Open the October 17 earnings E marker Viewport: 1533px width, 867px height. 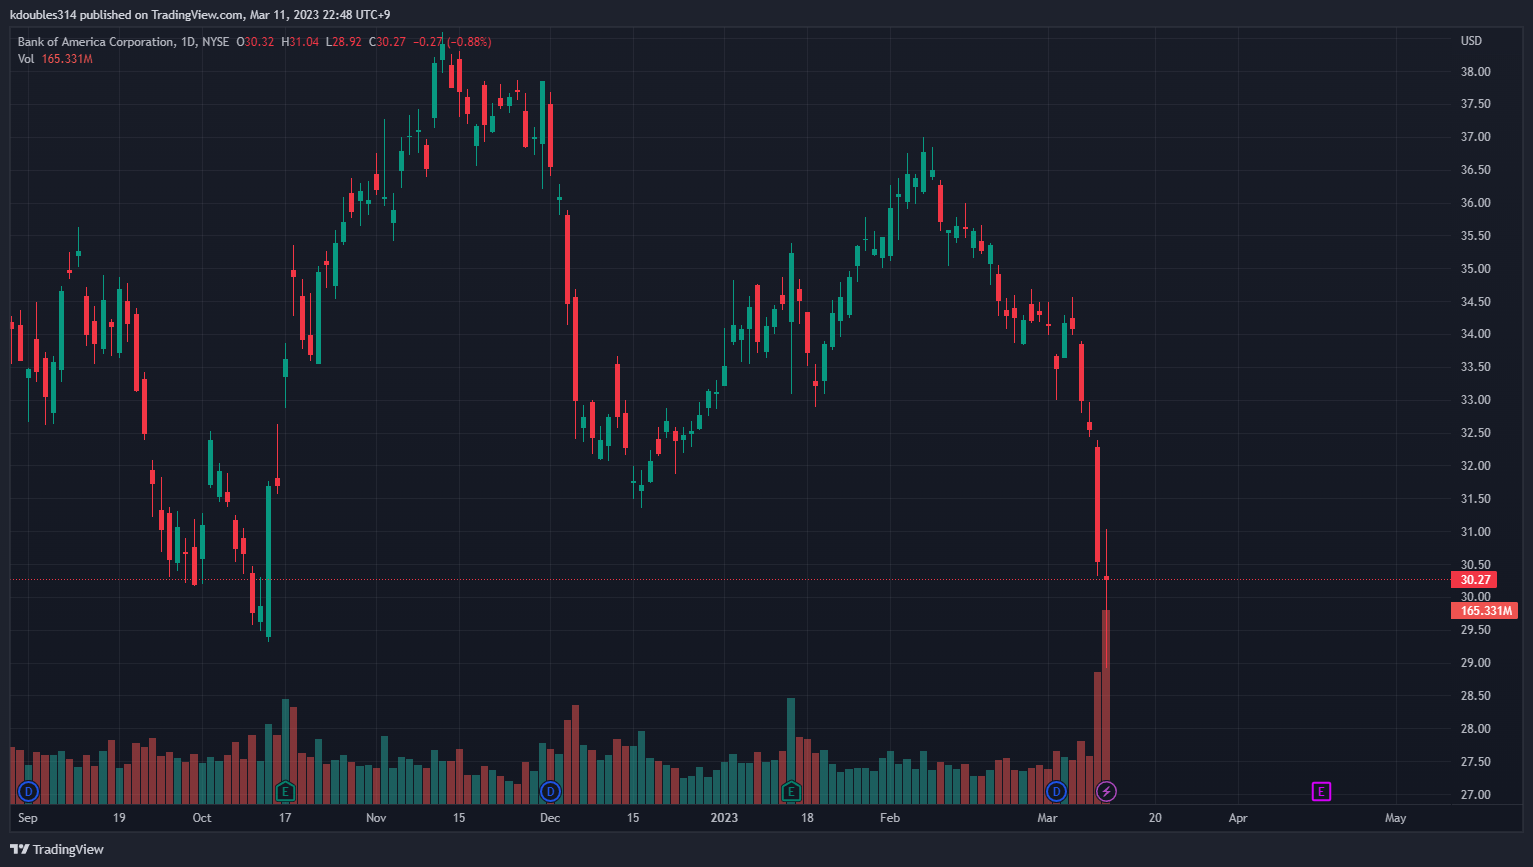(x=285, y=792)
